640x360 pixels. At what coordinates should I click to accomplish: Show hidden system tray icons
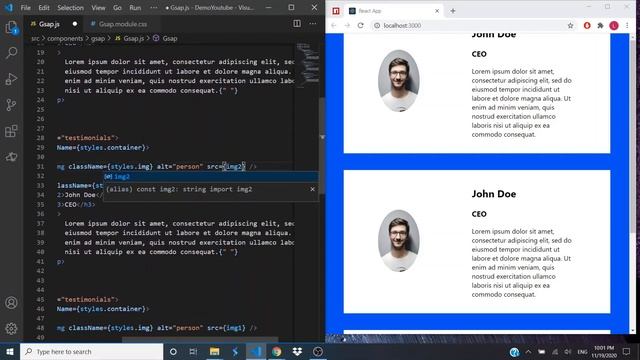point(528,351)
